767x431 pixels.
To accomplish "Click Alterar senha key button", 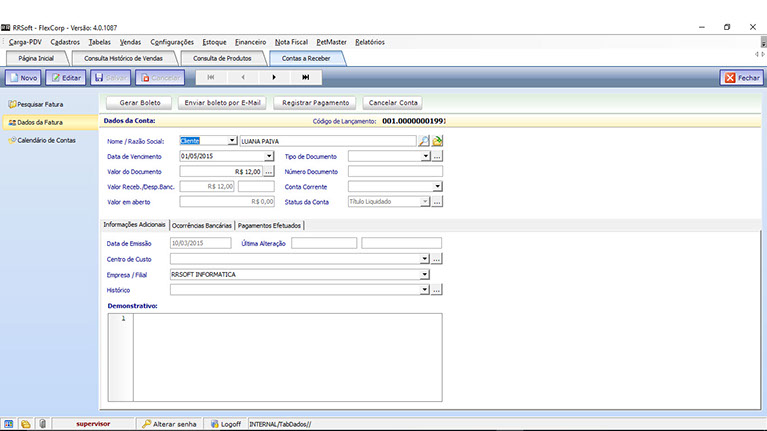I will coord(170,423).
